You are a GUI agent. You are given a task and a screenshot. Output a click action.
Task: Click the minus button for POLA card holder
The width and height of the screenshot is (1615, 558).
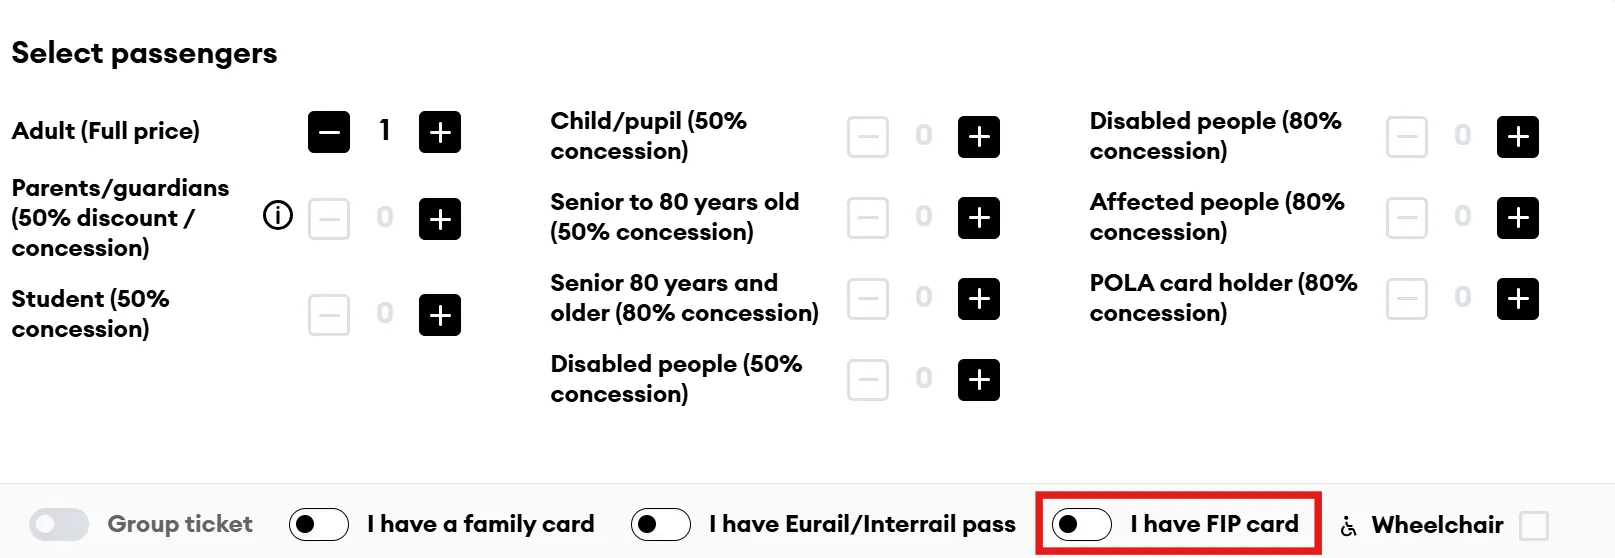pyautogui.click(x=1407, y=299)
